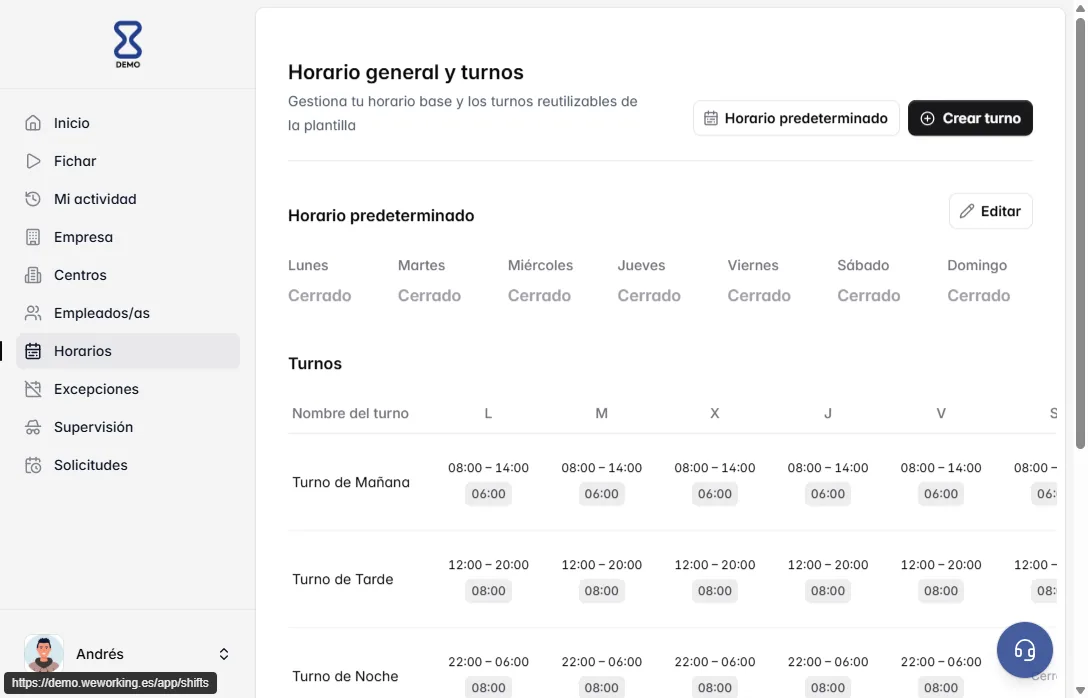Open Excepciones in the sidebar
Viewport: 1088px width, 698px height.
128,389
